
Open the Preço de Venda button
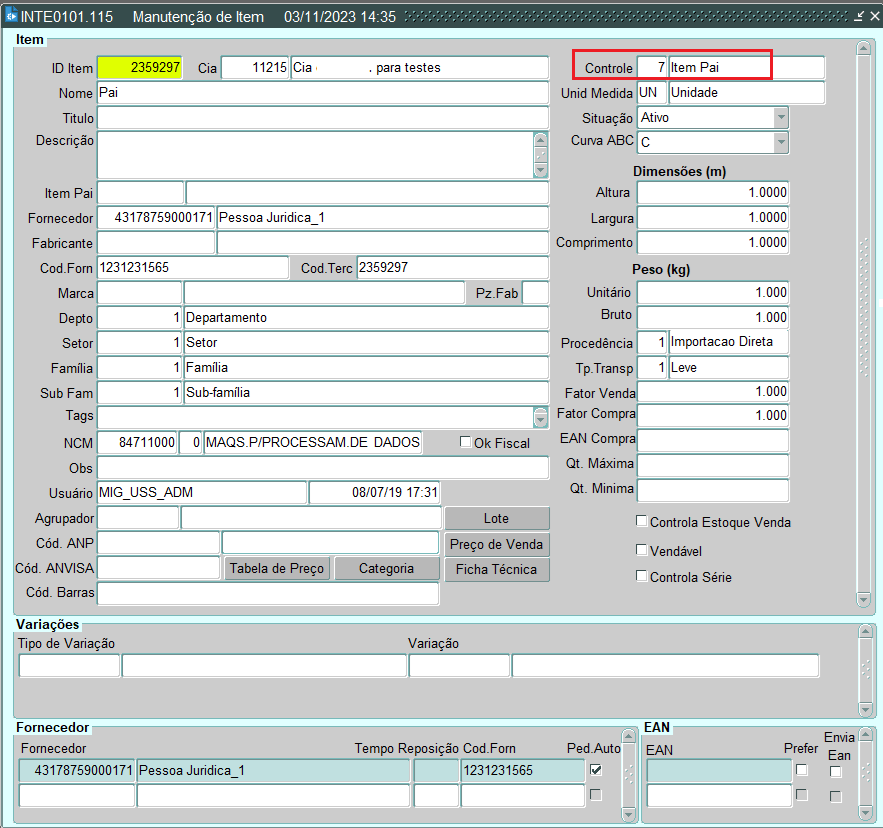pyautogui.click(x=497, y=544)
